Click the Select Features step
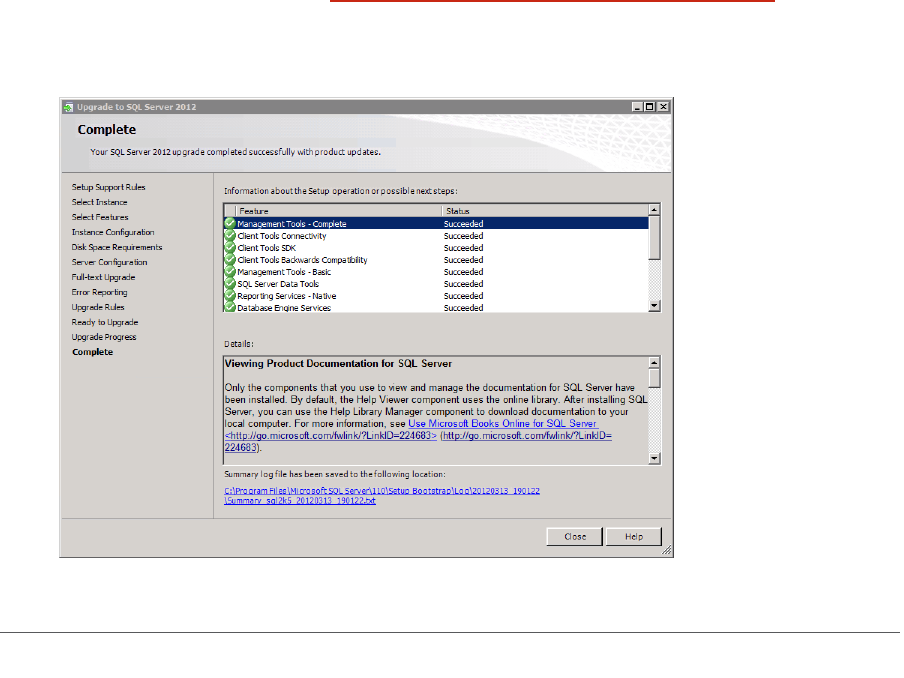Viewport: 904px width, 678px height. click(x=100, y=217)
